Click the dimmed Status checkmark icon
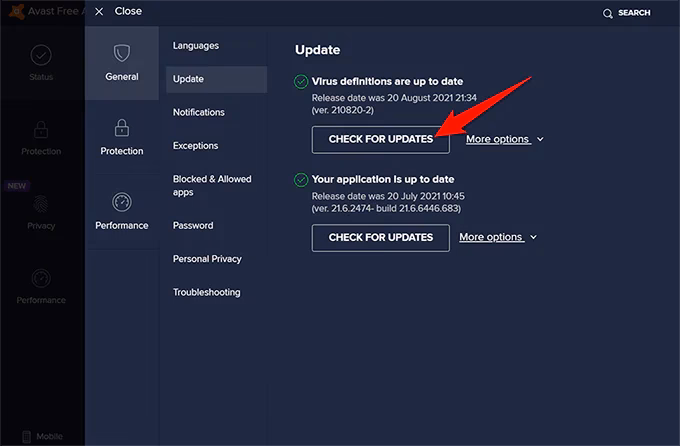The image size is (680, 446). click(x=41, y=55)
